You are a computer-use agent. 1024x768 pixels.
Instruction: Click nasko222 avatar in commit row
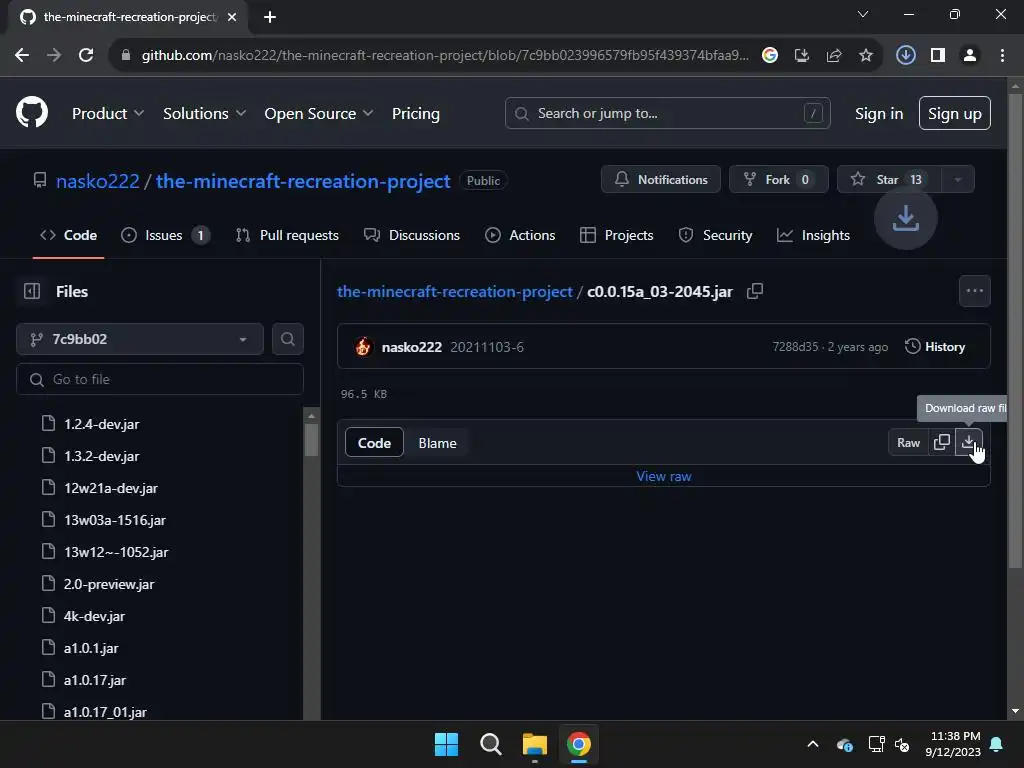[x=363, y=347]
